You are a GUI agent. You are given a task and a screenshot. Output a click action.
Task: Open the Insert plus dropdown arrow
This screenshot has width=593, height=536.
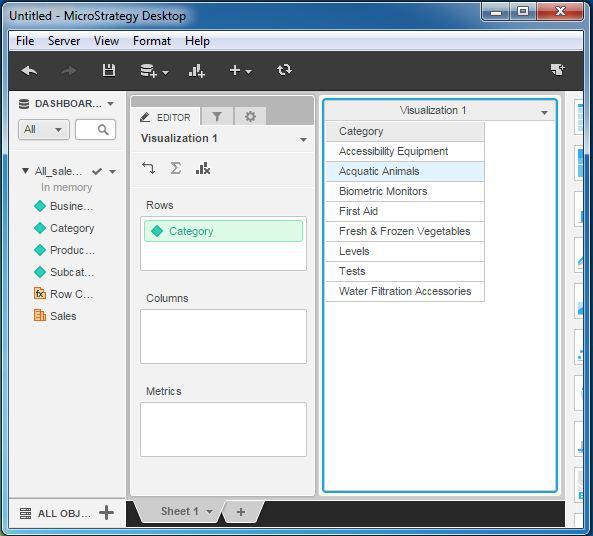[x=248, y=71]
